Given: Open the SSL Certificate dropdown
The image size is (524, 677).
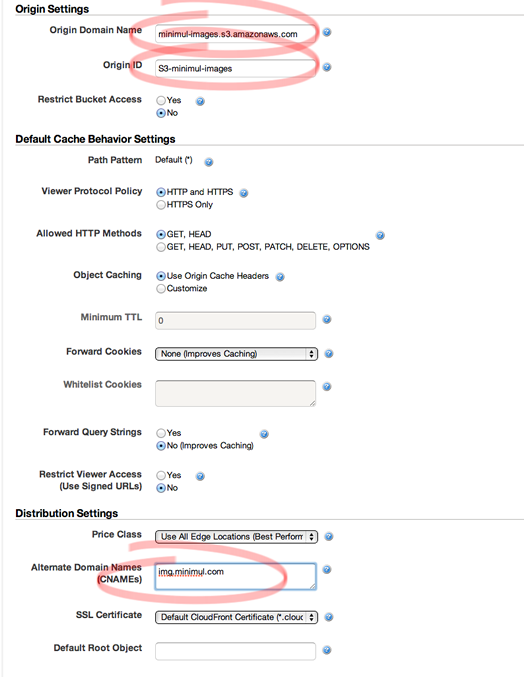Looking at the screenshot, I should [236, 617].
